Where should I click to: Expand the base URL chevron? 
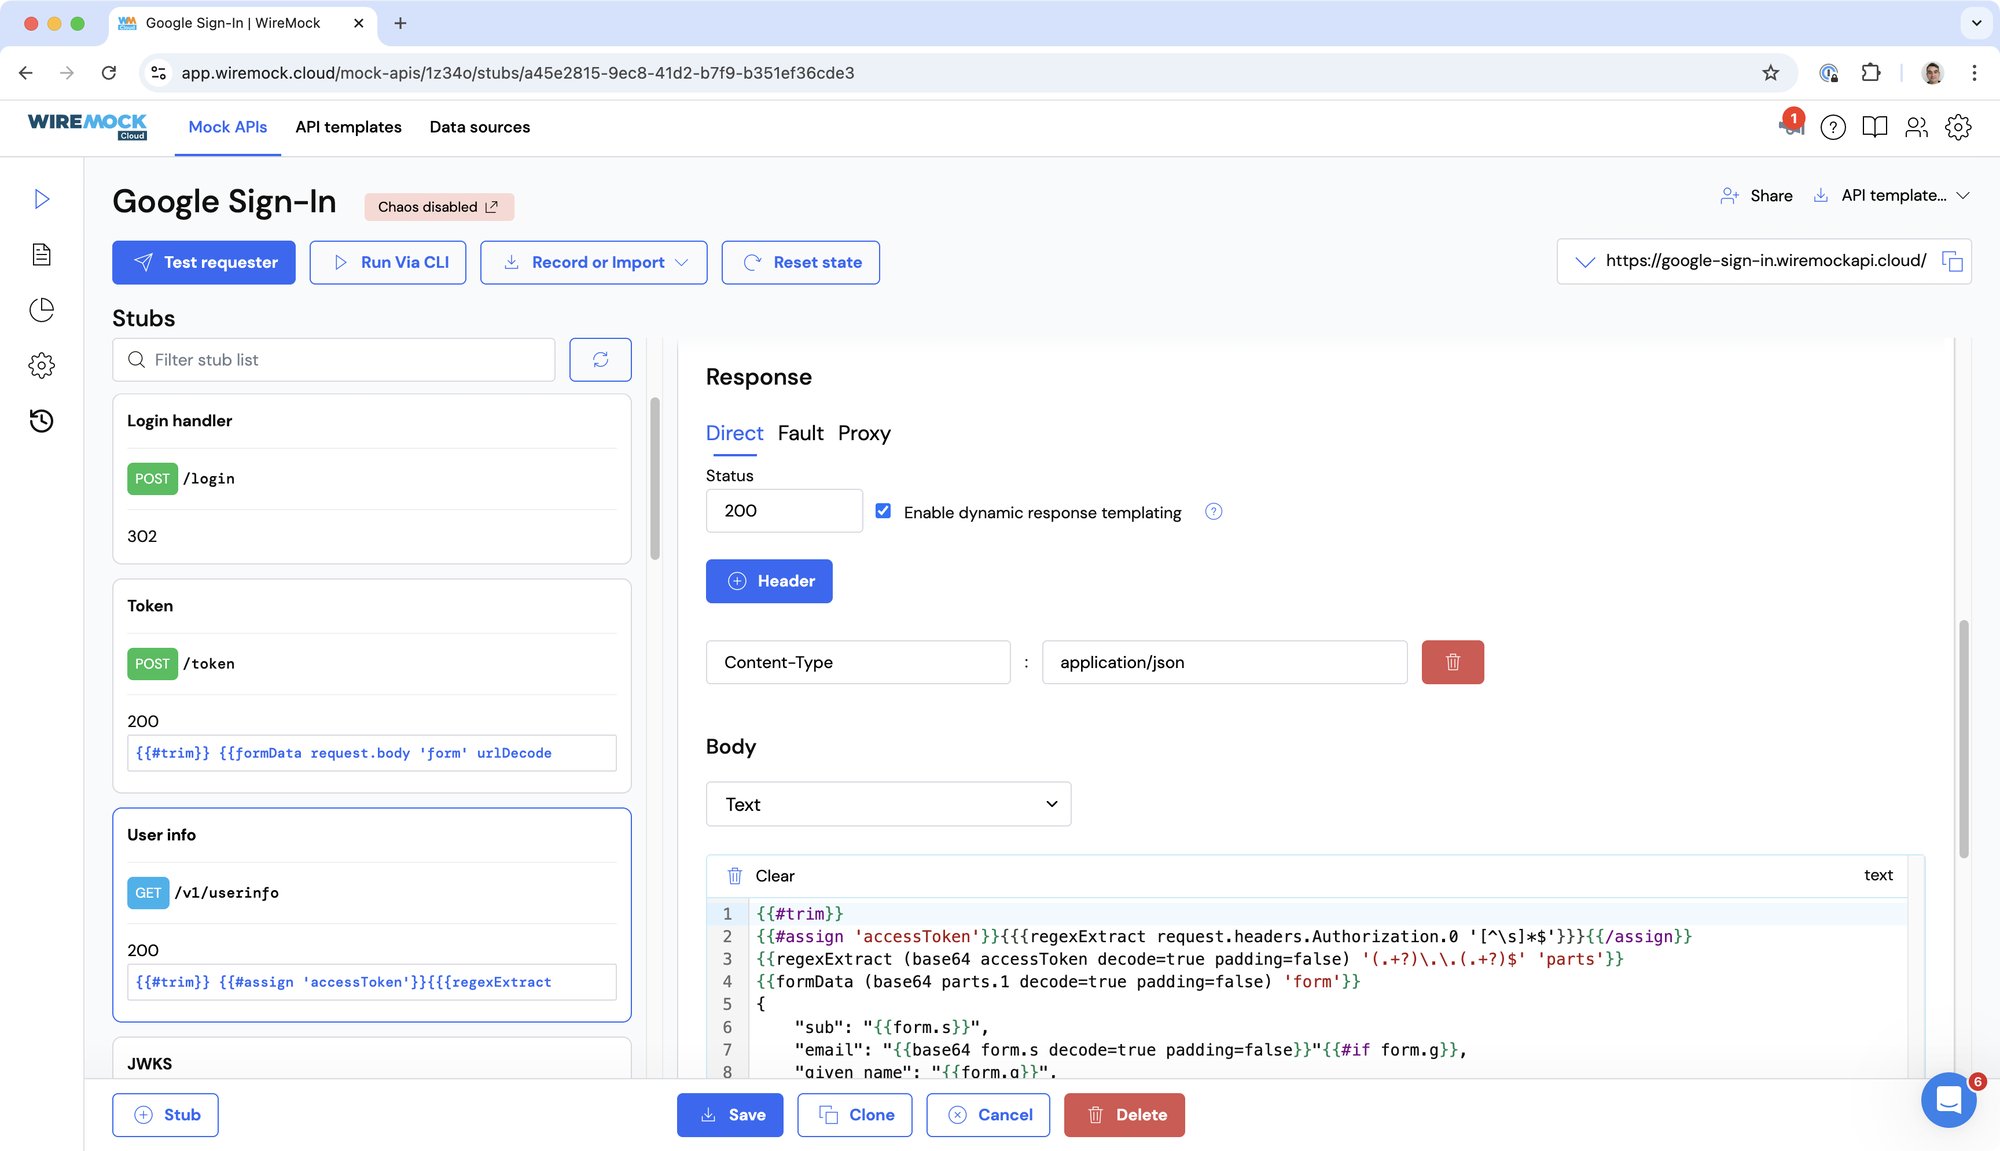(x=1584, y=262)
